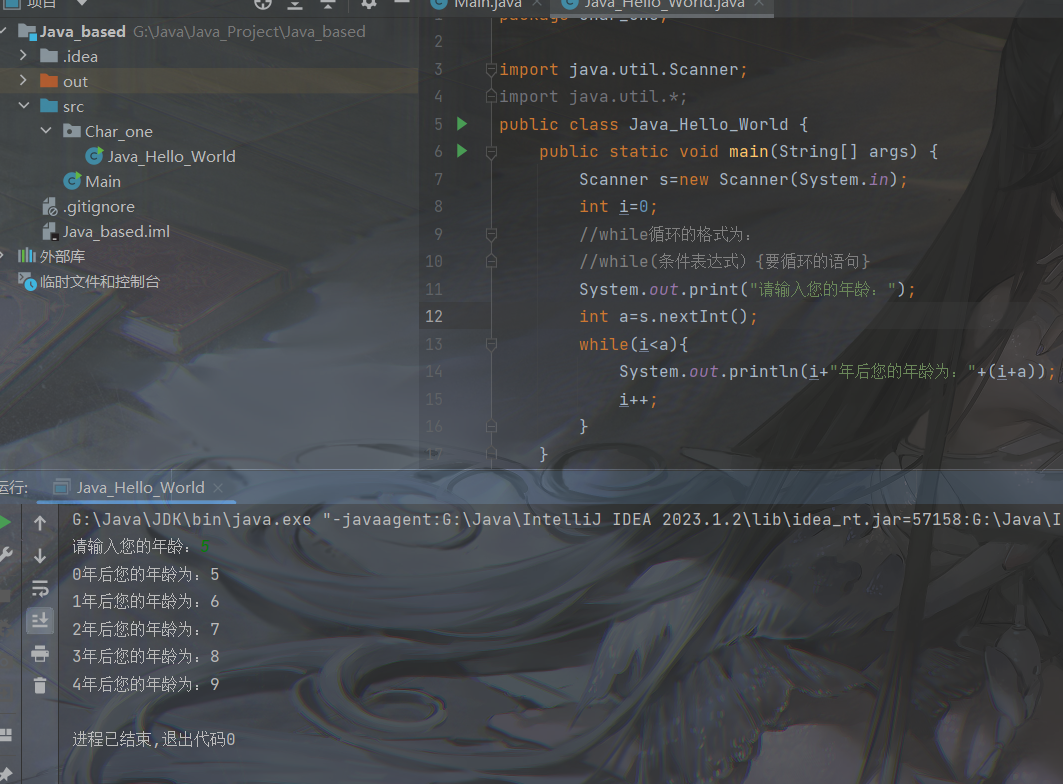Expand the .idea folder
Viewport: 1063px width, 784px height.
click(24, 56)
